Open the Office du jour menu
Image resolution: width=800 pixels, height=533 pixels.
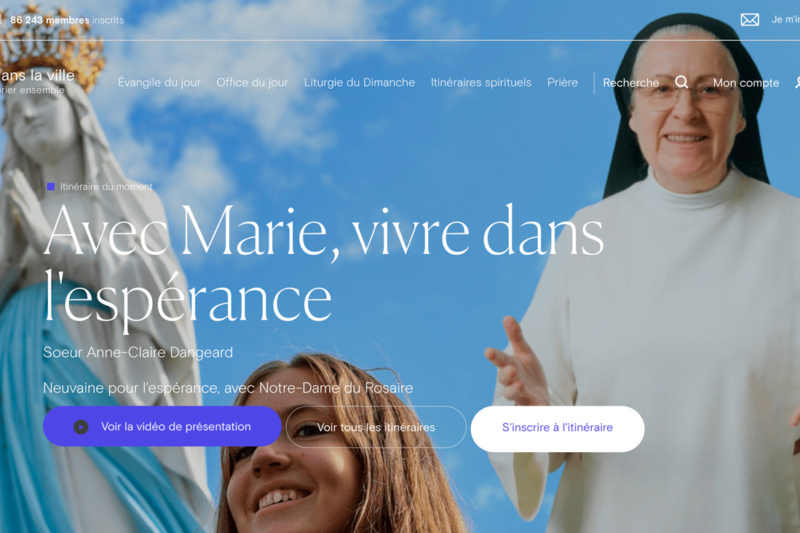(252, 83)
